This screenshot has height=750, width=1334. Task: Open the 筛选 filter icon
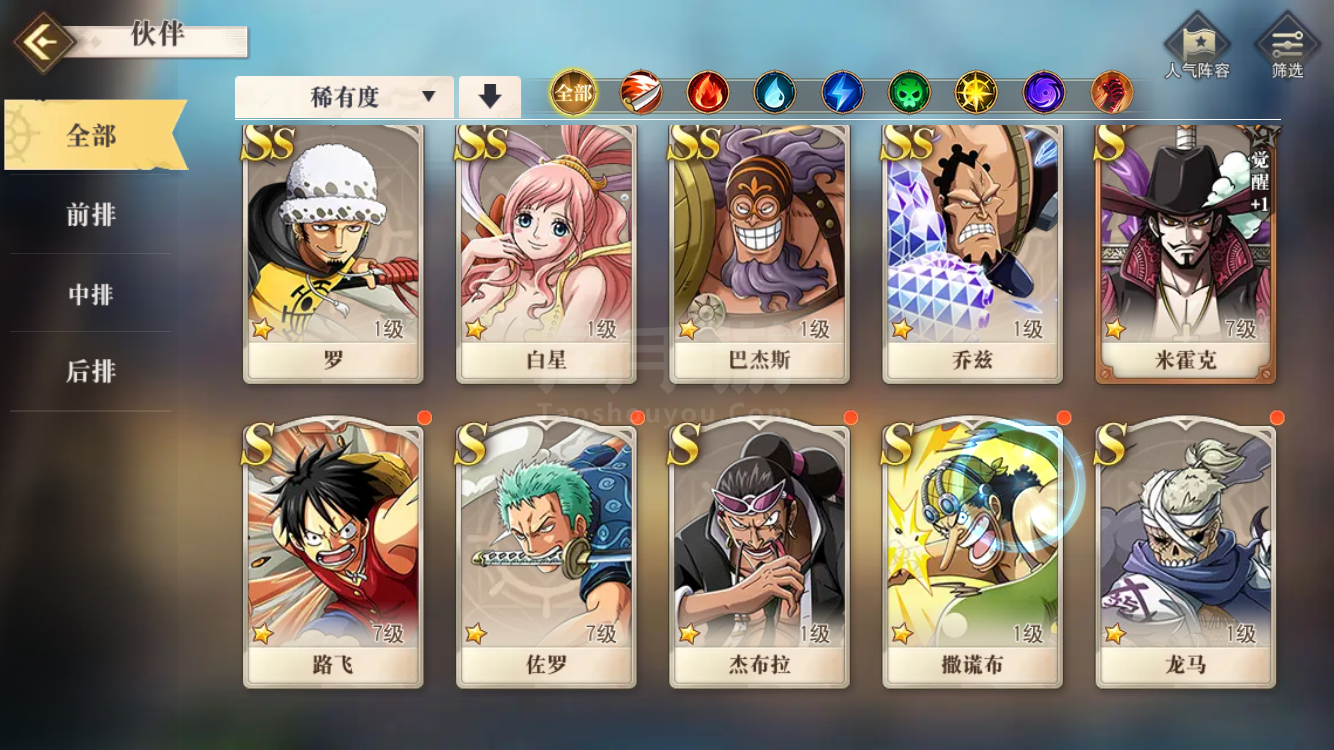point(1287,47)
